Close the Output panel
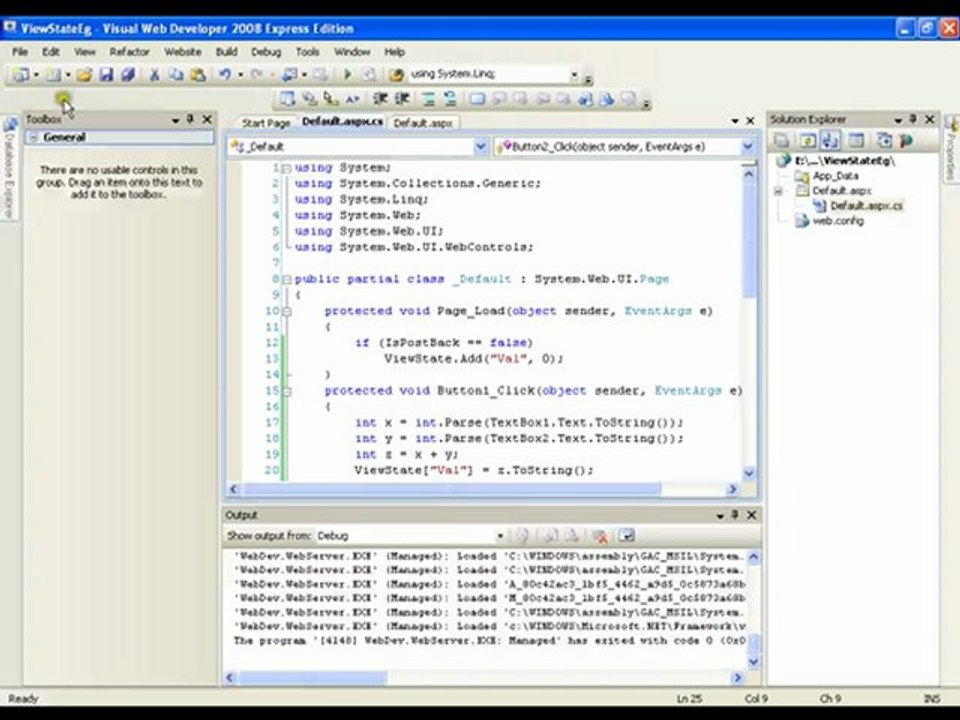 [751, 515]
